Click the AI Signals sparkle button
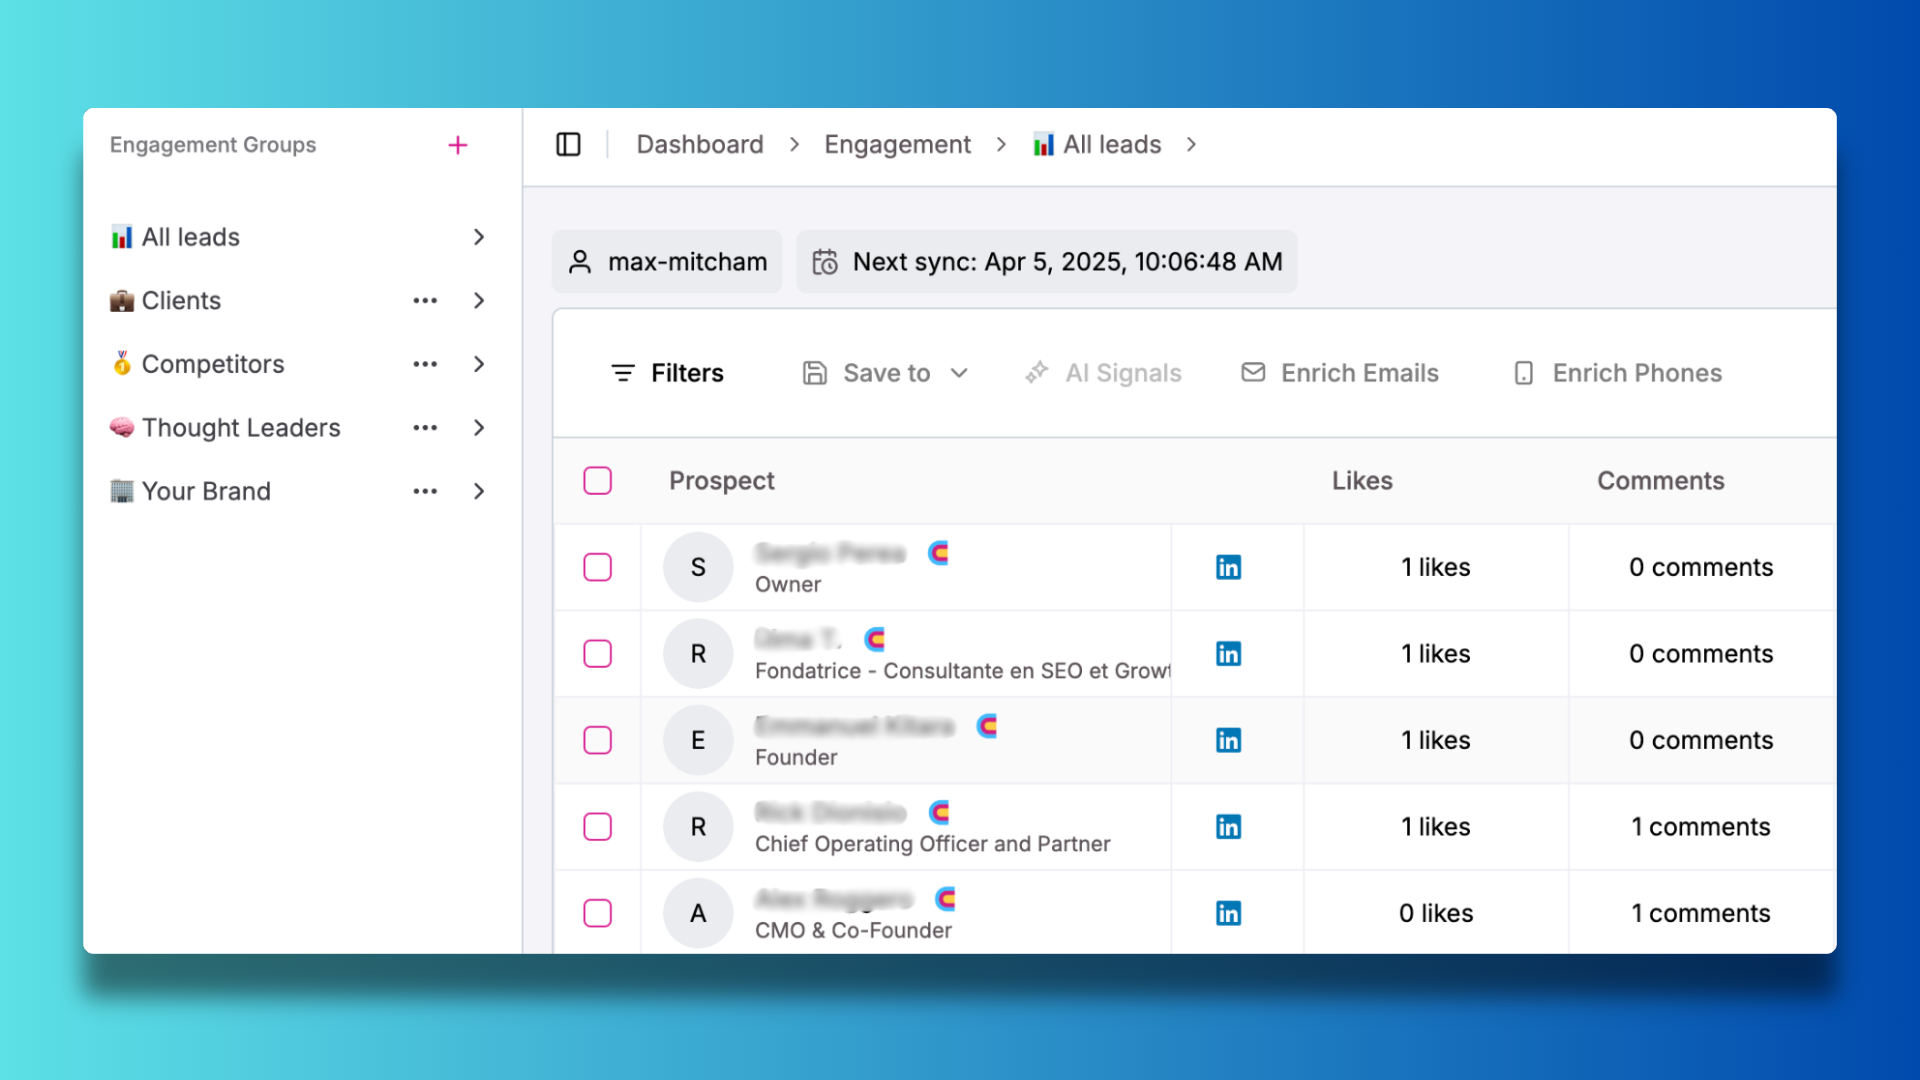The image size is (1920, 1080). pos(1104,373)
